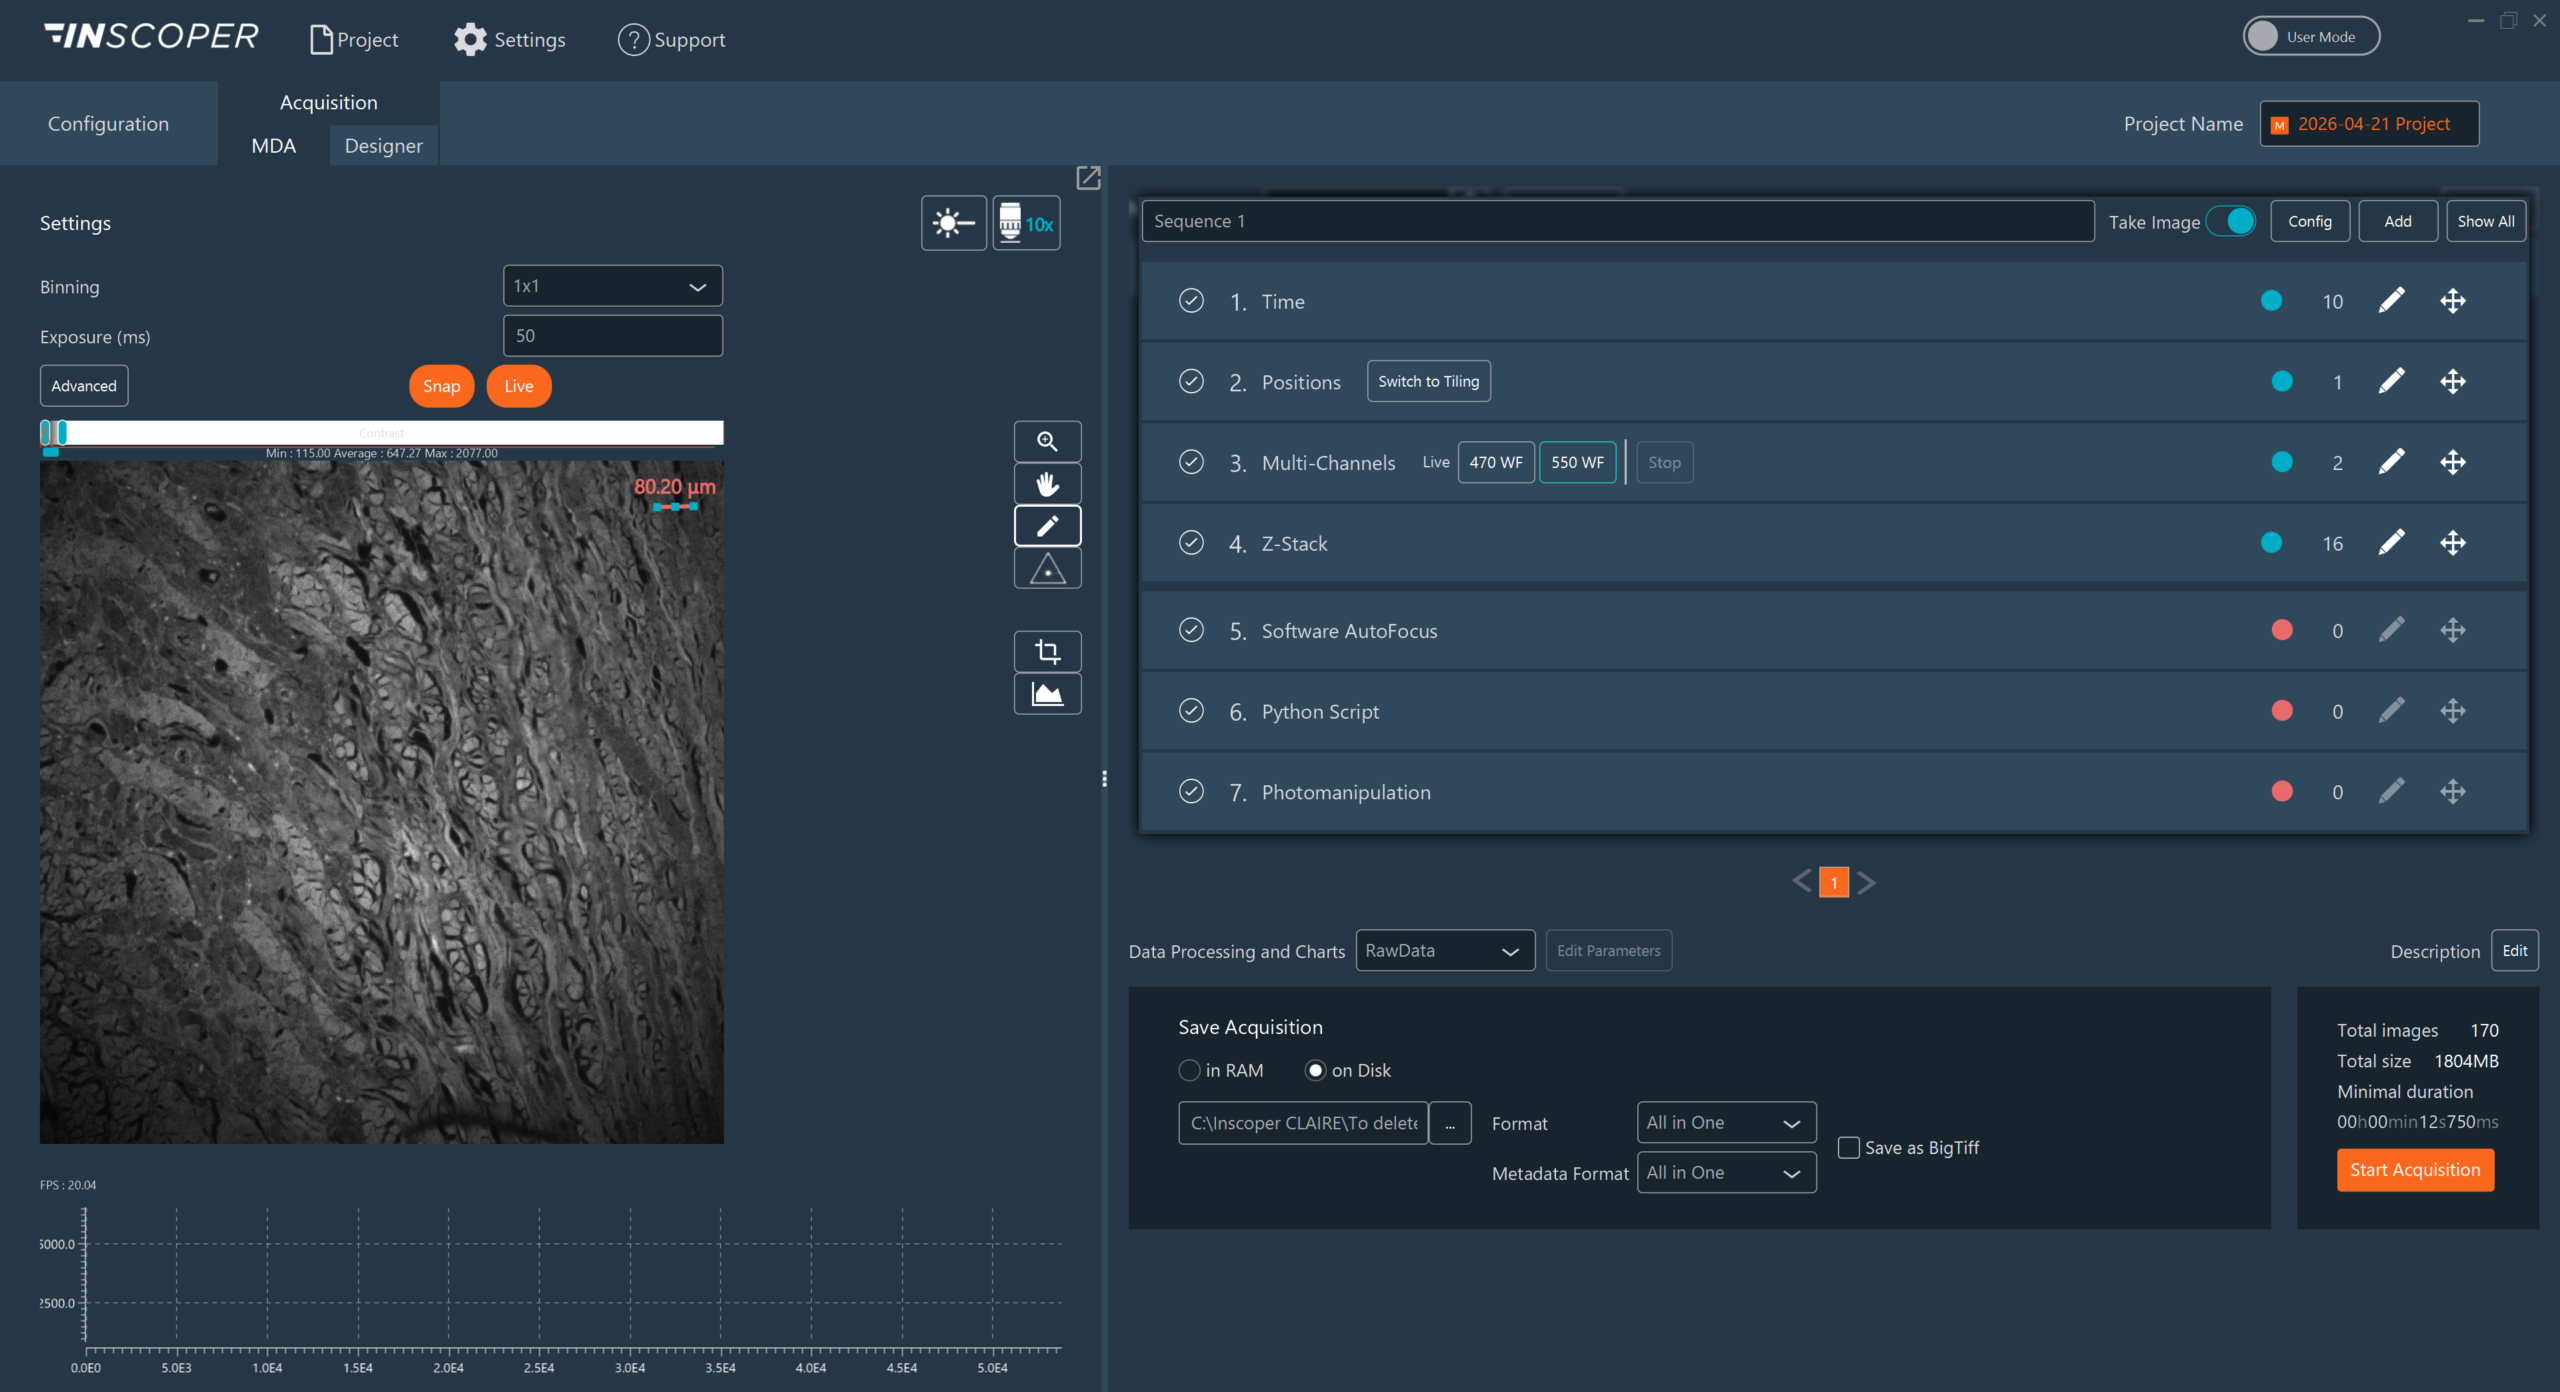This screenshot has width=2560, height=1392.
Task: Grab Software AutoFocus move handle
Action: (2453, 630)
